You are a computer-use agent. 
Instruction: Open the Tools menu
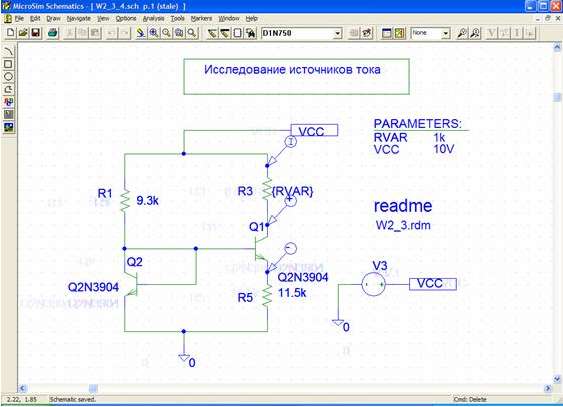[177, 18]
